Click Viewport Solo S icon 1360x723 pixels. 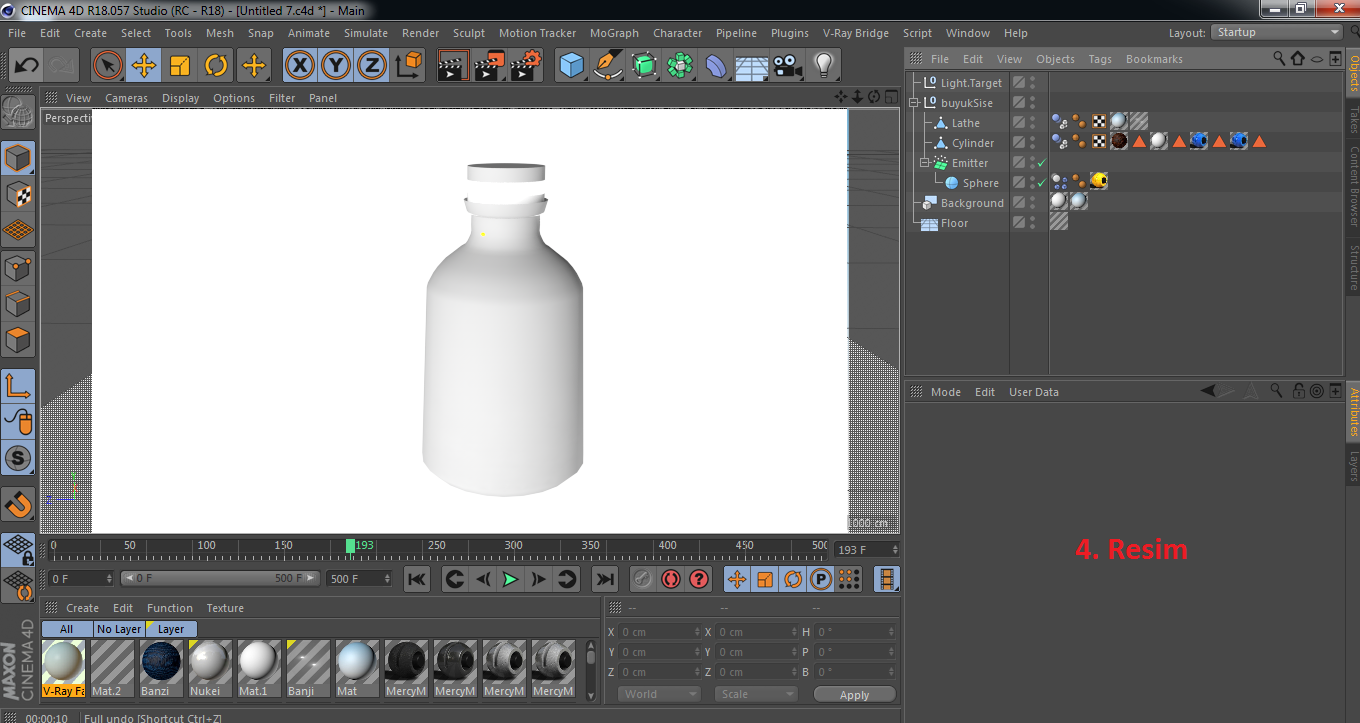pos(18,459)
